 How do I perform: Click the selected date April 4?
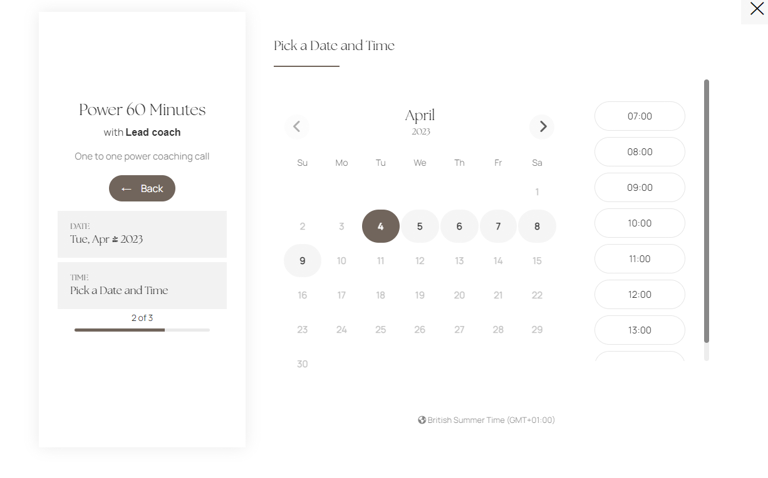[x=380, y=226]
